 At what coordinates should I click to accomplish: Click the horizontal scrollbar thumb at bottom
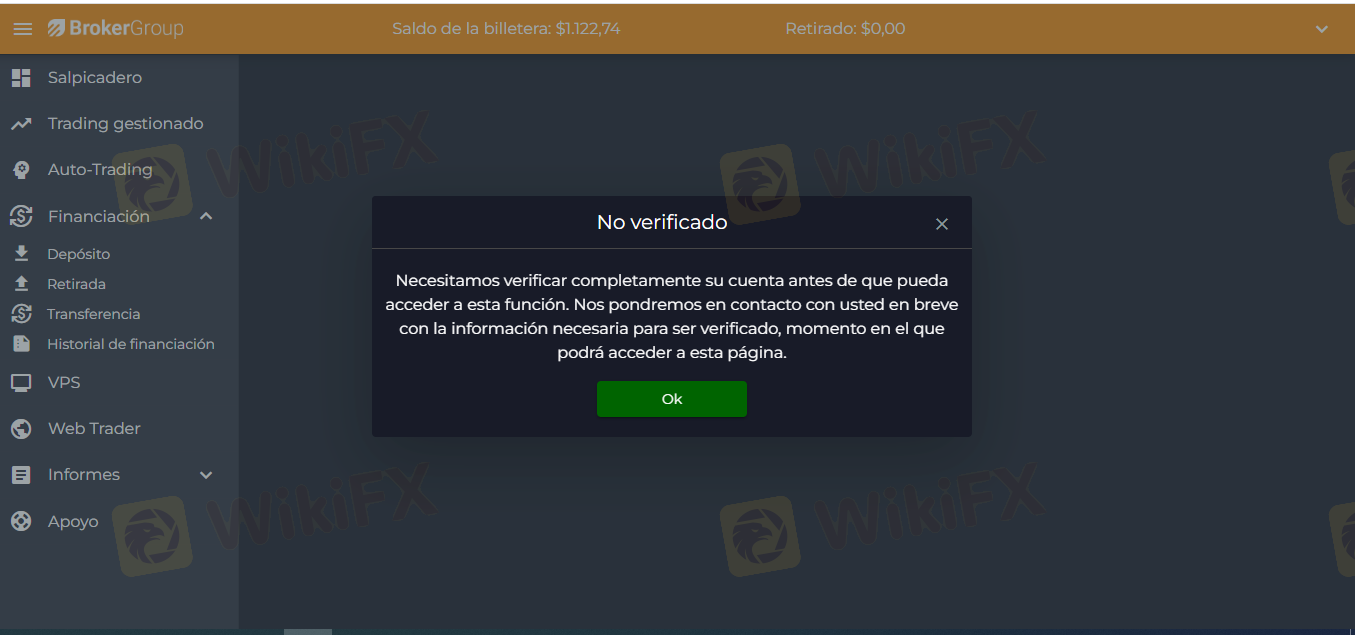click(308, 632)
